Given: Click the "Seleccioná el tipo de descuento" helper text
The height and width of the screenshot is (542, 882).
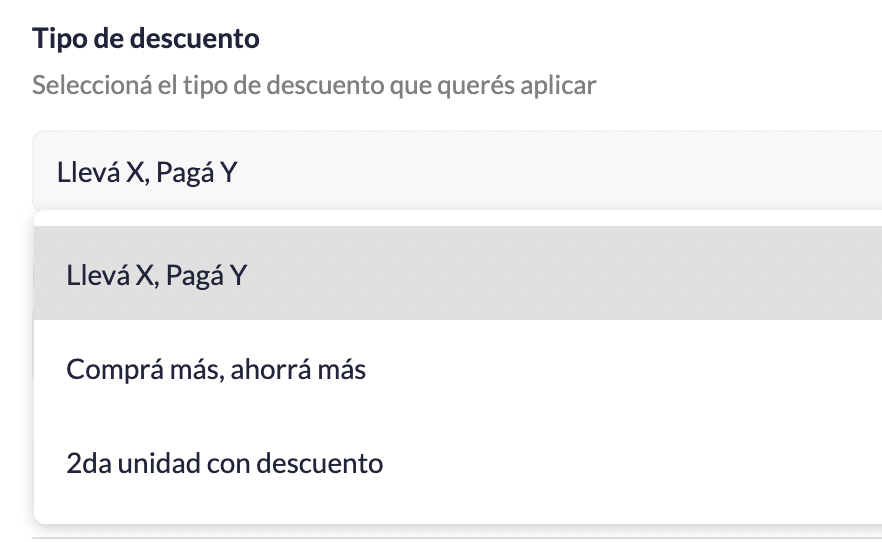Looking at the screenshot, I should (314, 85).
